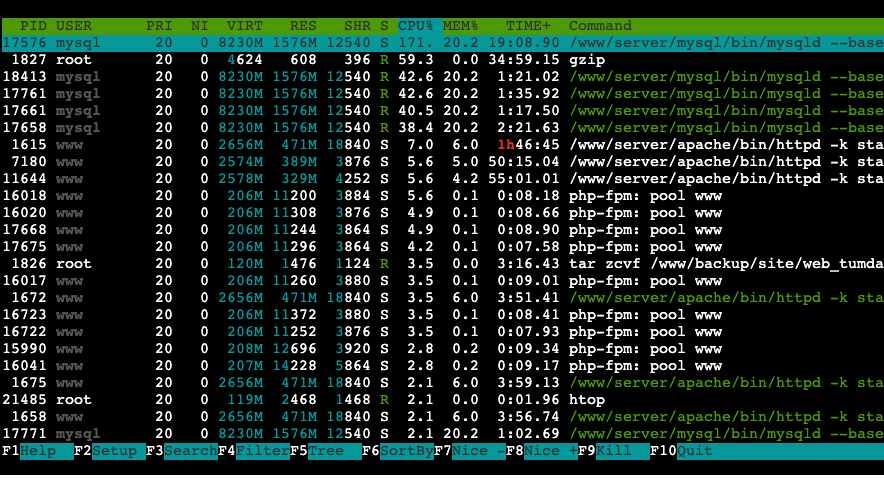The image size is (884, 490).
Task: Click F8 Nice + to raise niceness
Action: (542, 451)
